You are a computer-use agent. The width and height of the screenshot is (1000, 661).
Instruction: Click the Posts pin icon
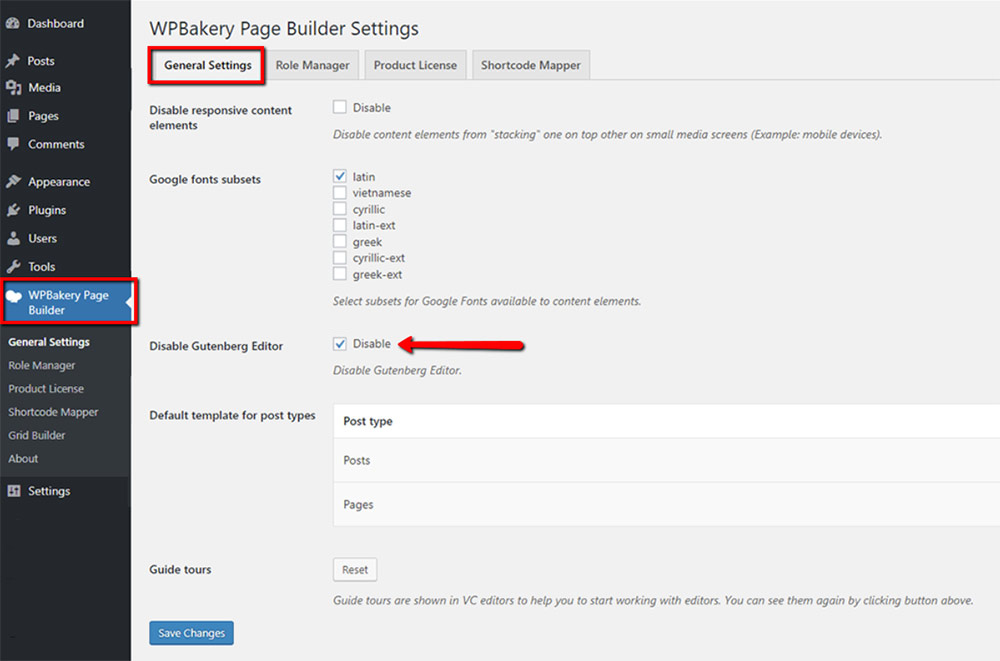point(13,61)
